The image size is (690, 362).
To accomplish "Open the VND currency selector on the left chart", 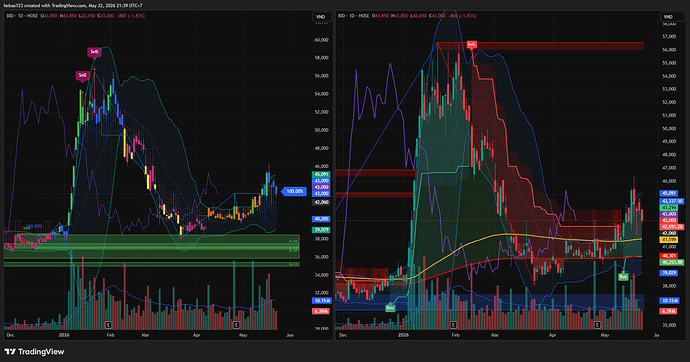I will point(320,17).
